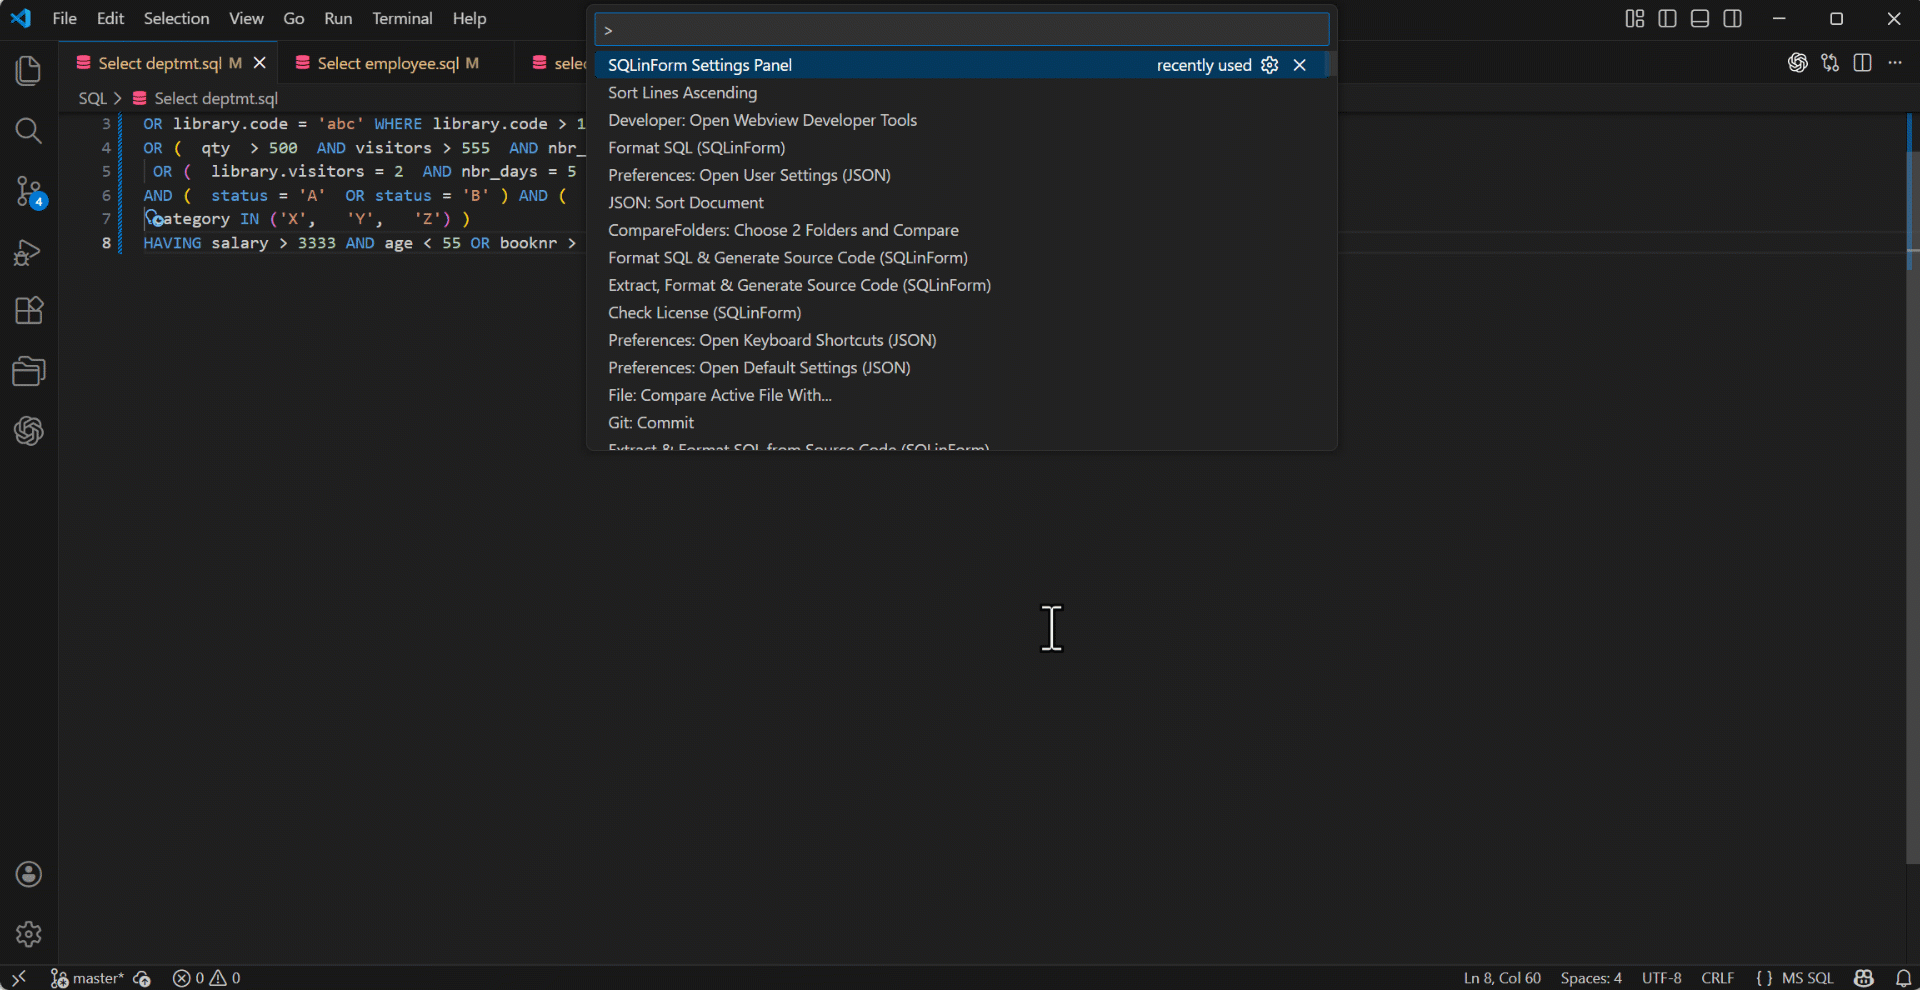Run Developer: Open Webview Developer Tools
The width and height of the screenshot is (1920, 990).
[x=962, y=120]
